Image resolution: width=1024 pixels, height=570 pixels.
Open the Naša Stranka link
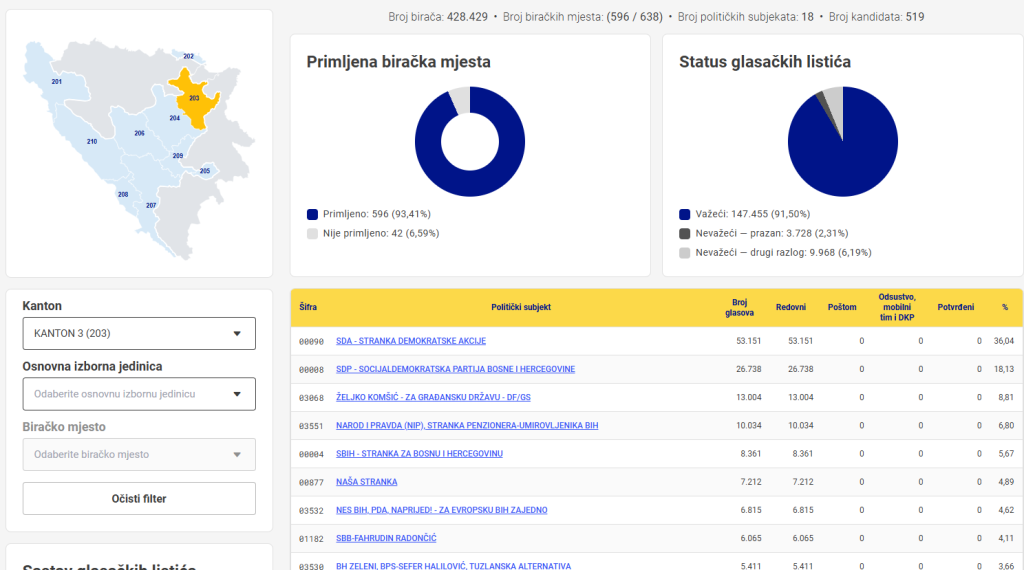[x=366, y=482]
